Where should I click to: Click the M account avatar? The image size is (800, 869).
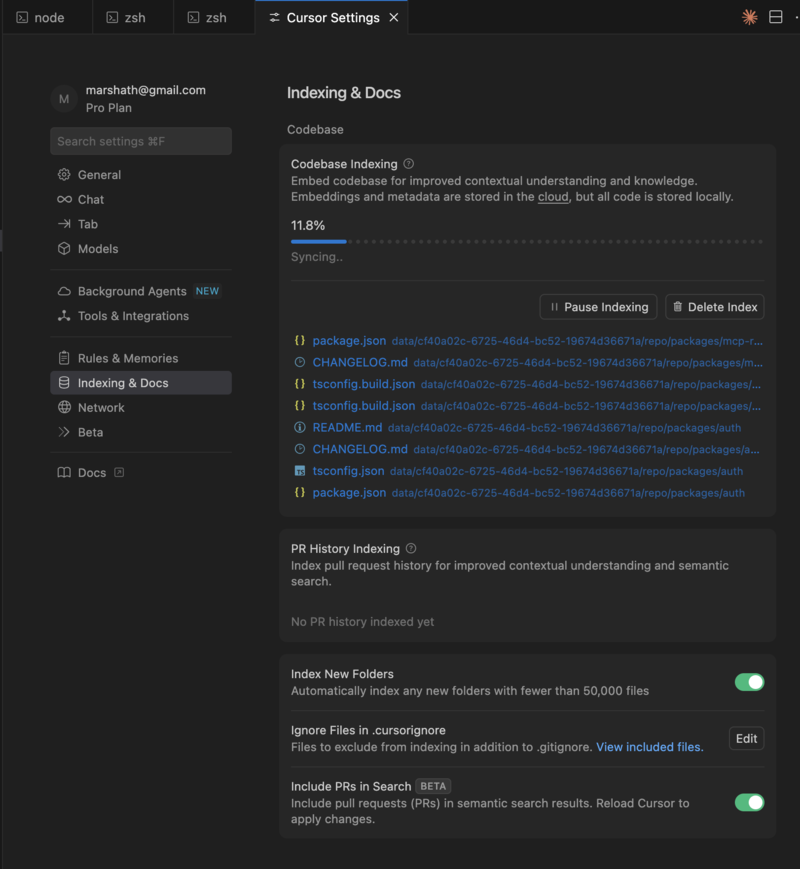click(64, 99)
